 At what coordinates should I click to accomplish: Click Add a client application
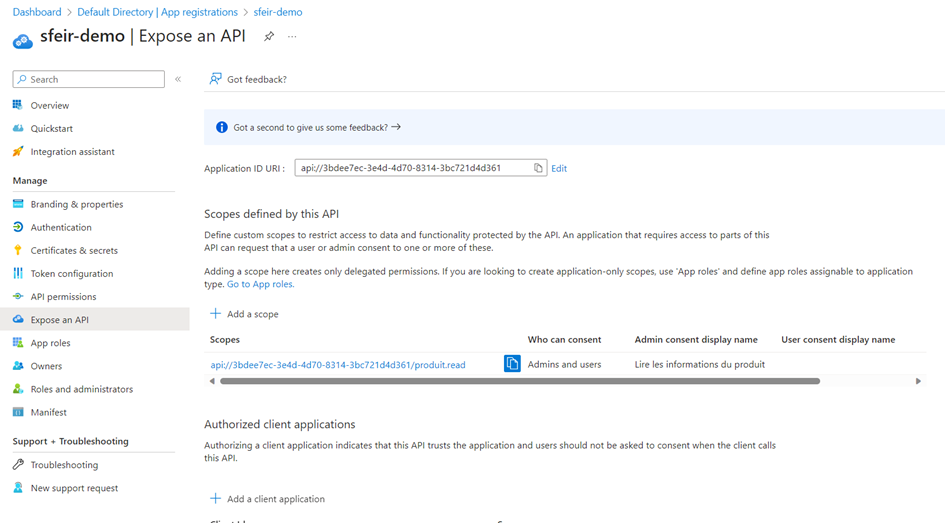coord(267,499)
